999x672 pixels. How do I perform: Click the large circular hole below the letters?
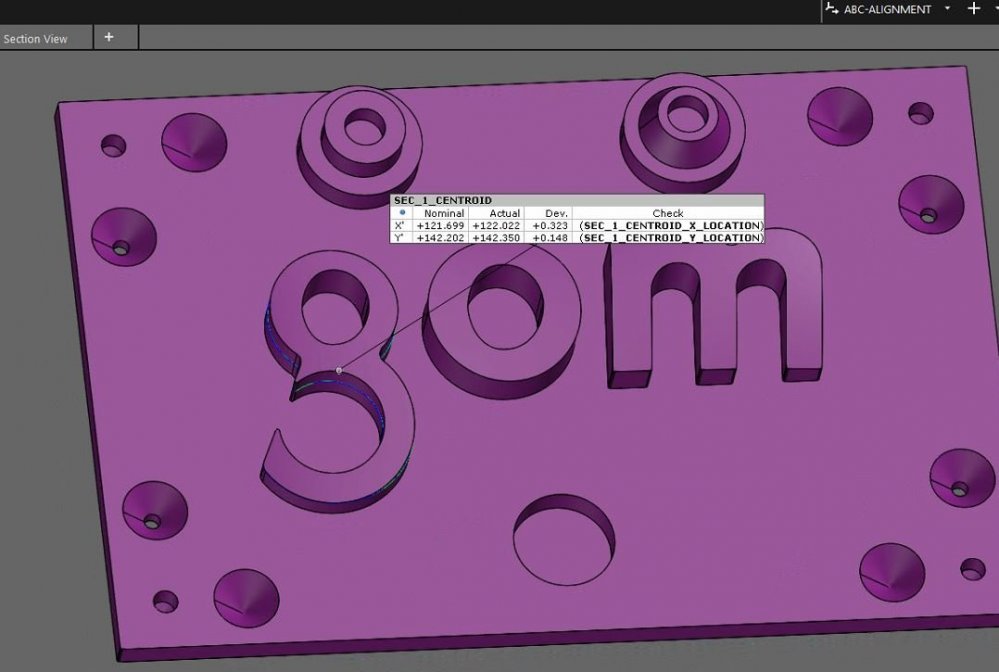pos(563,536)
